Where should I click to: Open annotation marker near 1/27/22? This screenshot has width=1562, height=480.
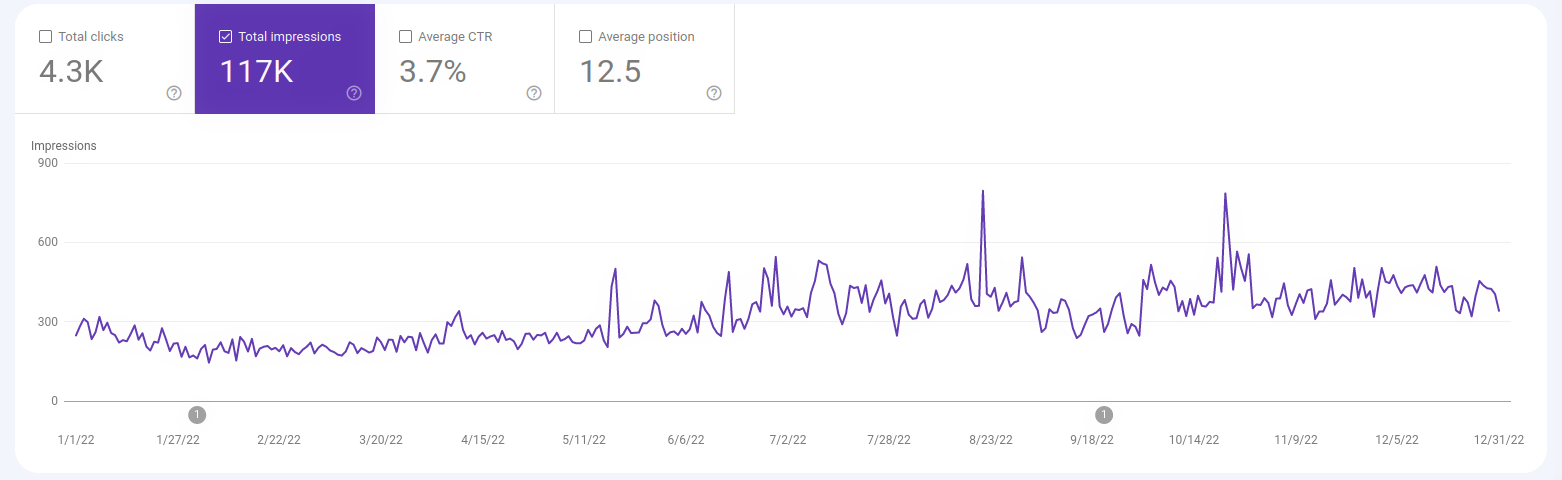[197, 414]
